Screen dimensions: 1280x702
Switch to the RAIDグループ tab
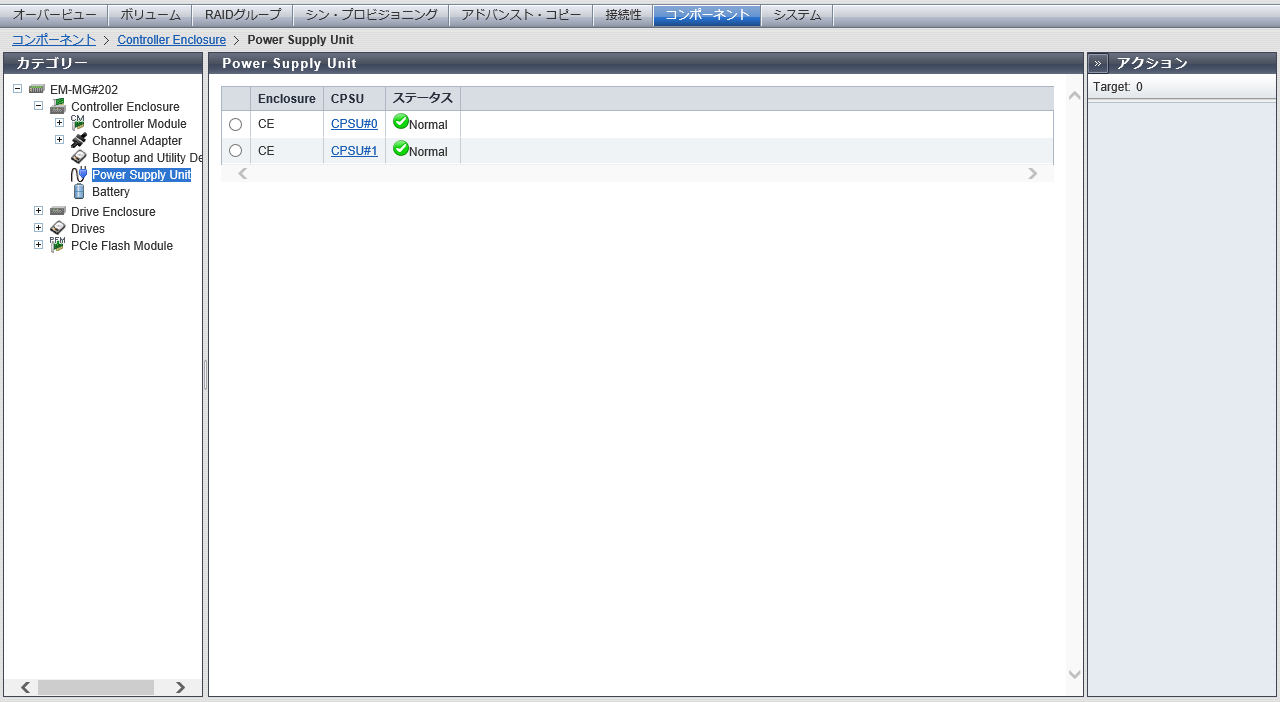click(x=243, y=15)
